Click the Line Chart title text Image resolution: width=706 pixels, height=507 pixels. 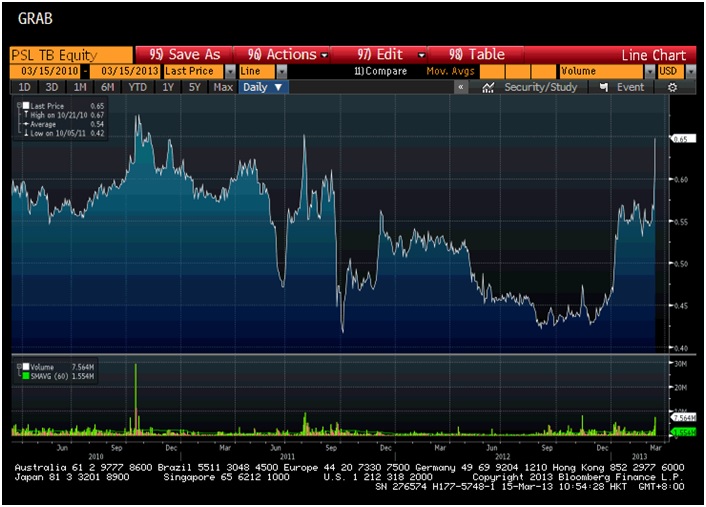point(653,55)
